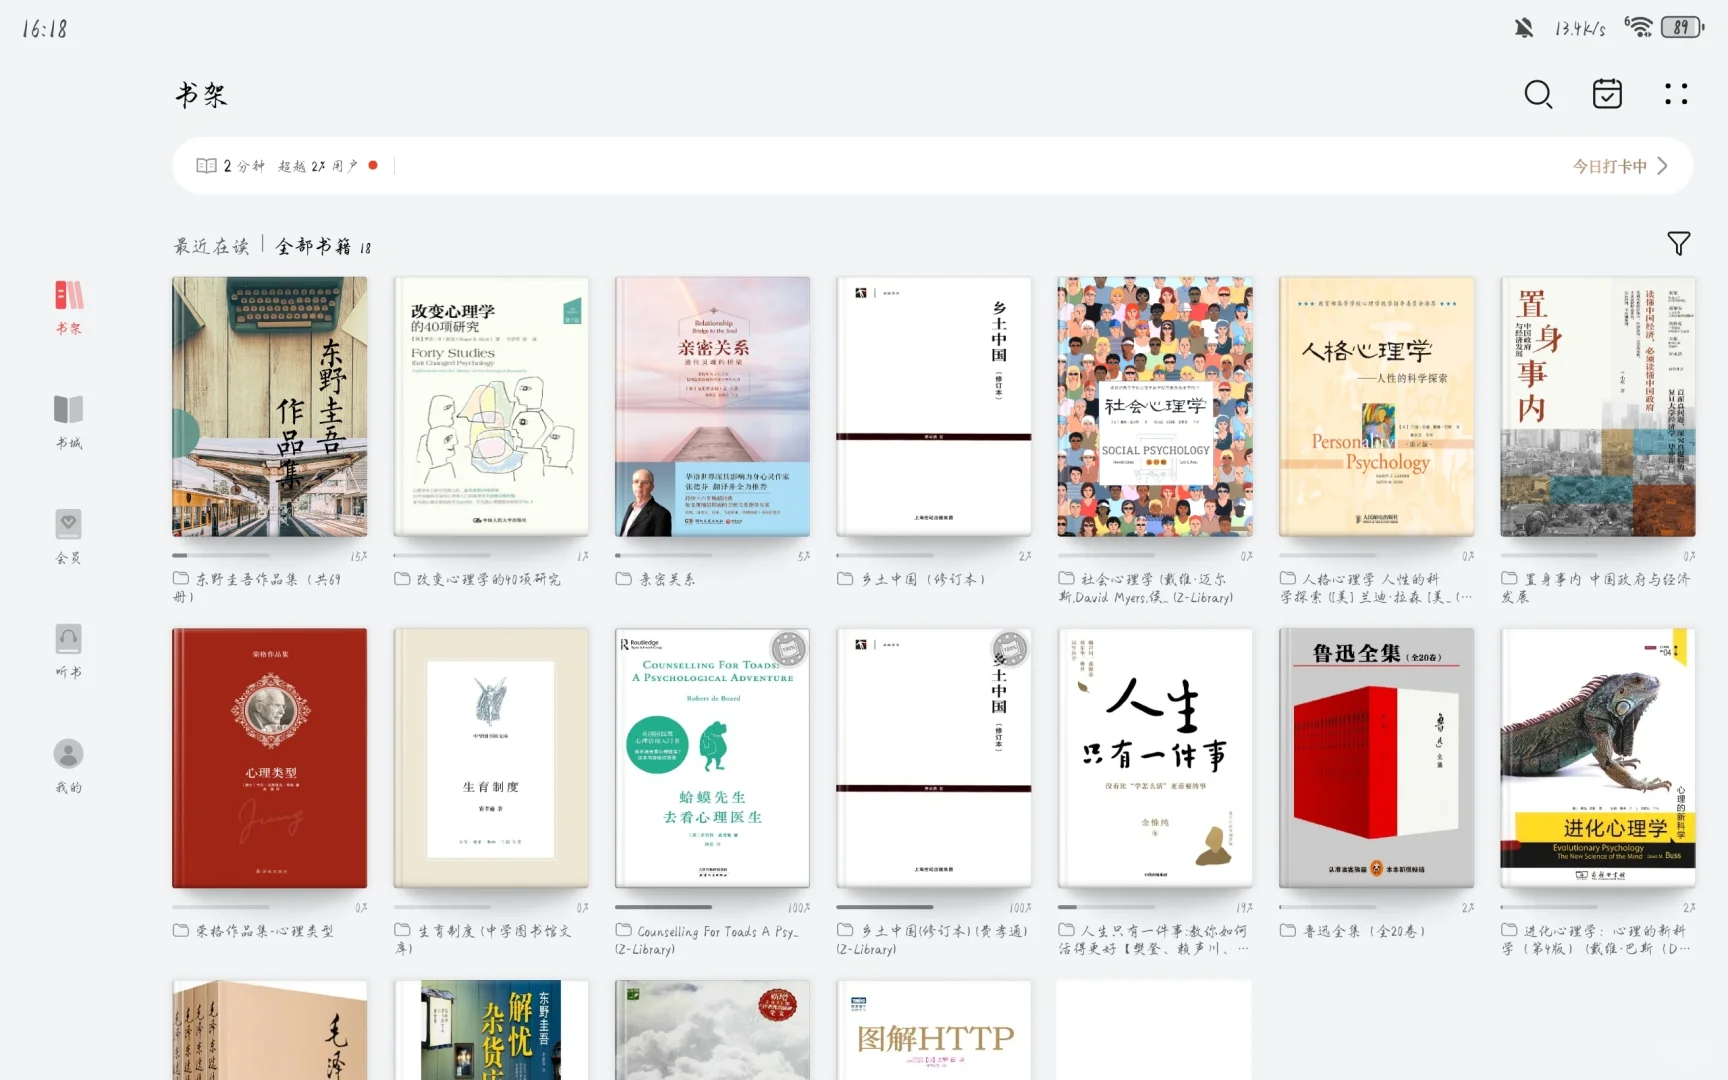Open 人格心理学 Personality Psychology cover
The image size is (1728, 1080).
click(x=1377, y=407)
